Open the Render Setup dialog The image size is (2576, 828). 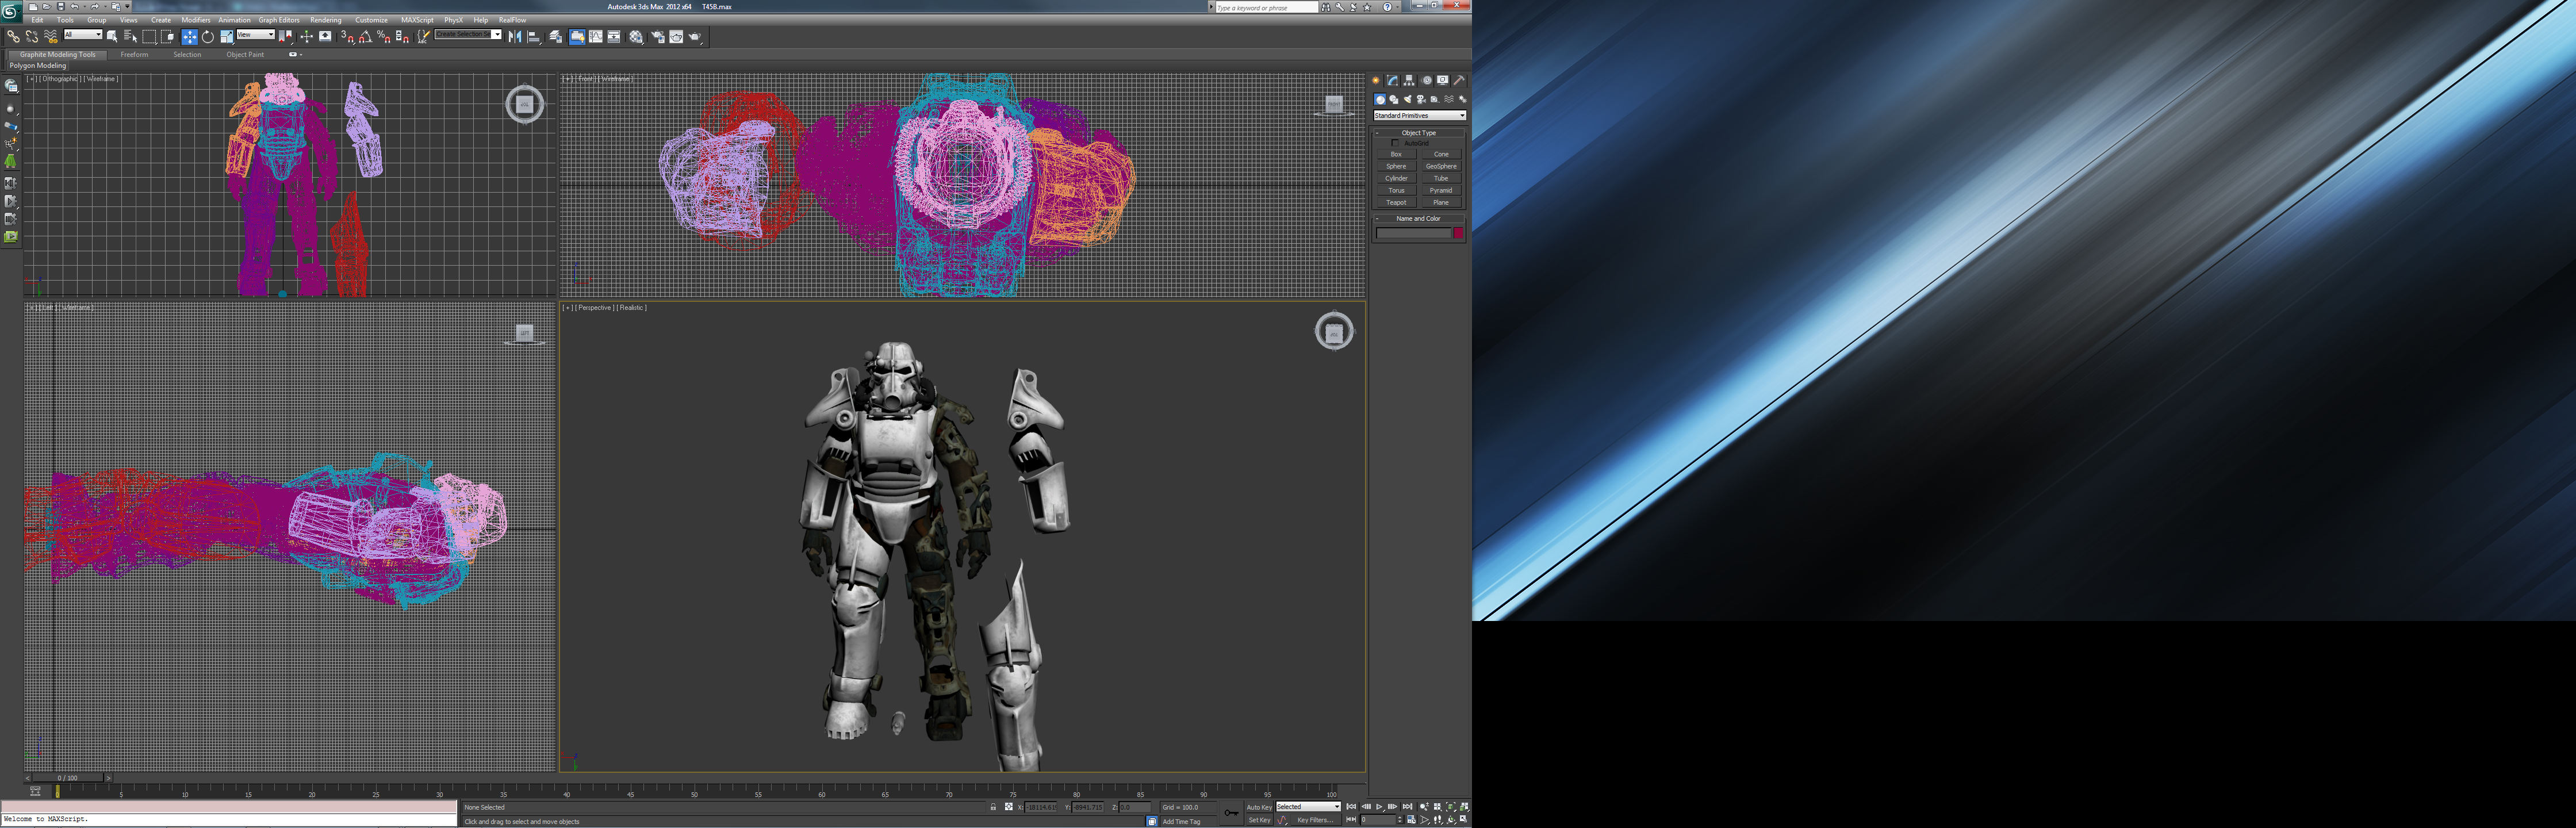point(658,37)
